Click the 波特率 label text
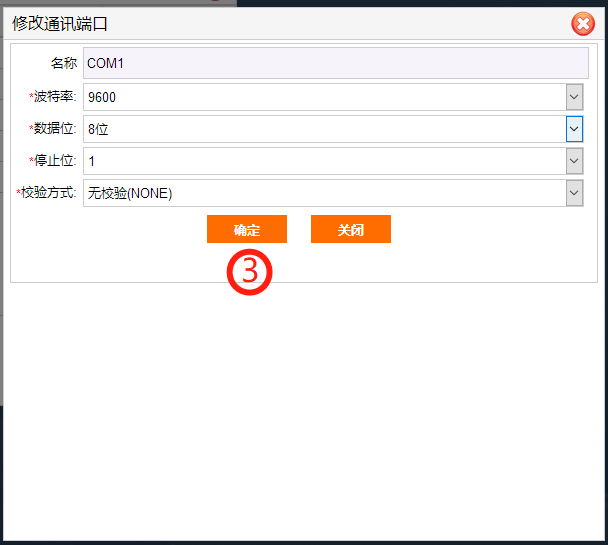Viewport: 608px width, 545px height. 55,97
